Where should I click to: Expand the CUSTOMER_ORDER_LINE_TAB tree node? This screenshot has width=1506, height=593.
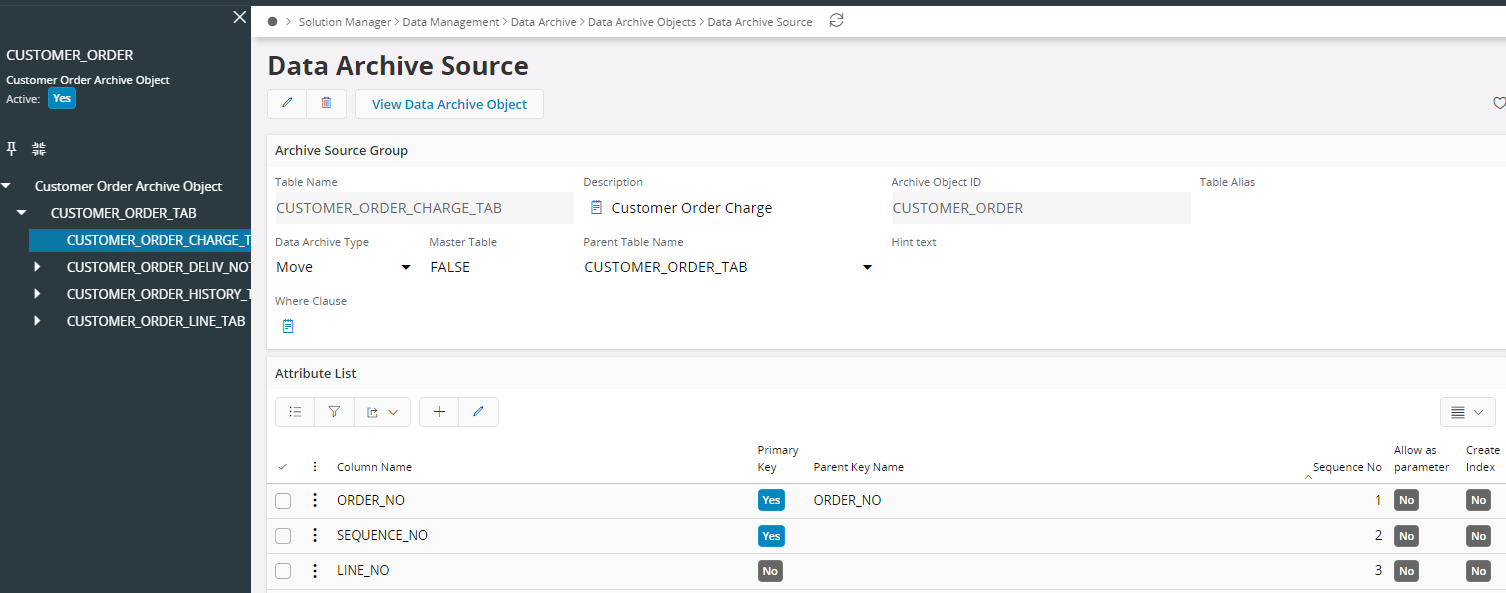pyautogui.click(x=37, y=321)
